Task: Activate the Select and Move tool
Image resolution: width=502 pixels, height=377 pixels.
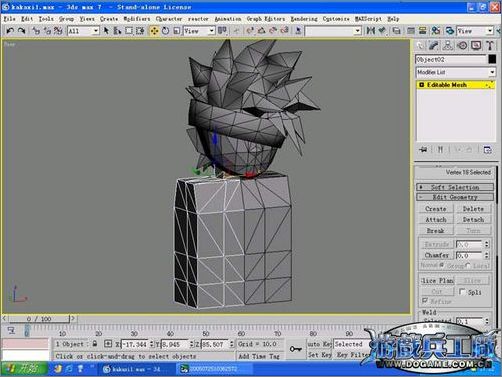Action: (154, 31)
